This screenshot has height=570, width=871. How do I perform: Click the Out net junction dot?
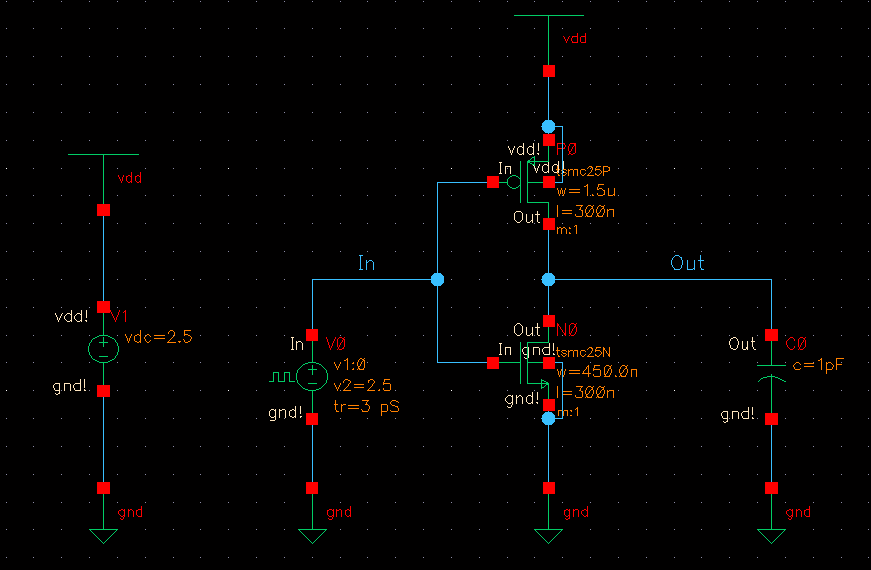click(548, 279)
